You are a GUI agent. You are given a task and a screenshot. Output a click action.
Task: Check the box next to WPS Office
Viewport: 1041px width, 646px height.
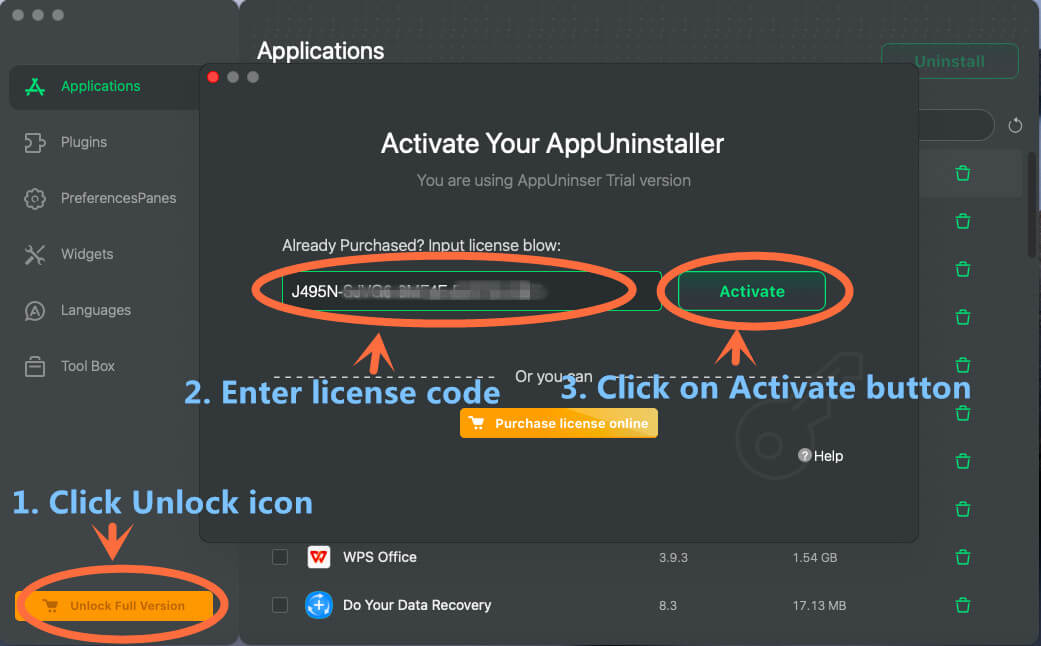[x=280, y=557]
